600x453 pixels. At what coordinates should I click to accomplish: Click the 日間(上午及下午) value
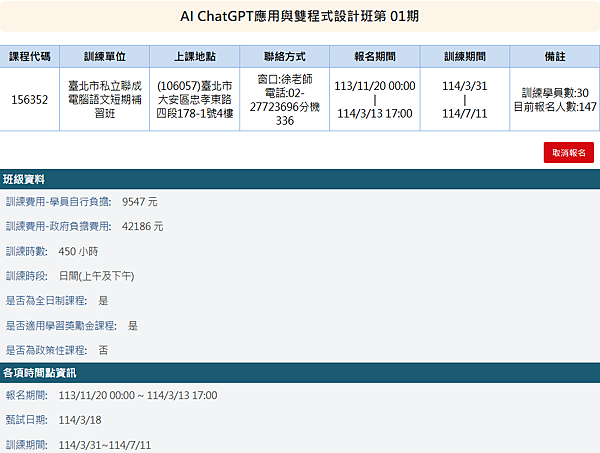click(x=96, y=276)
